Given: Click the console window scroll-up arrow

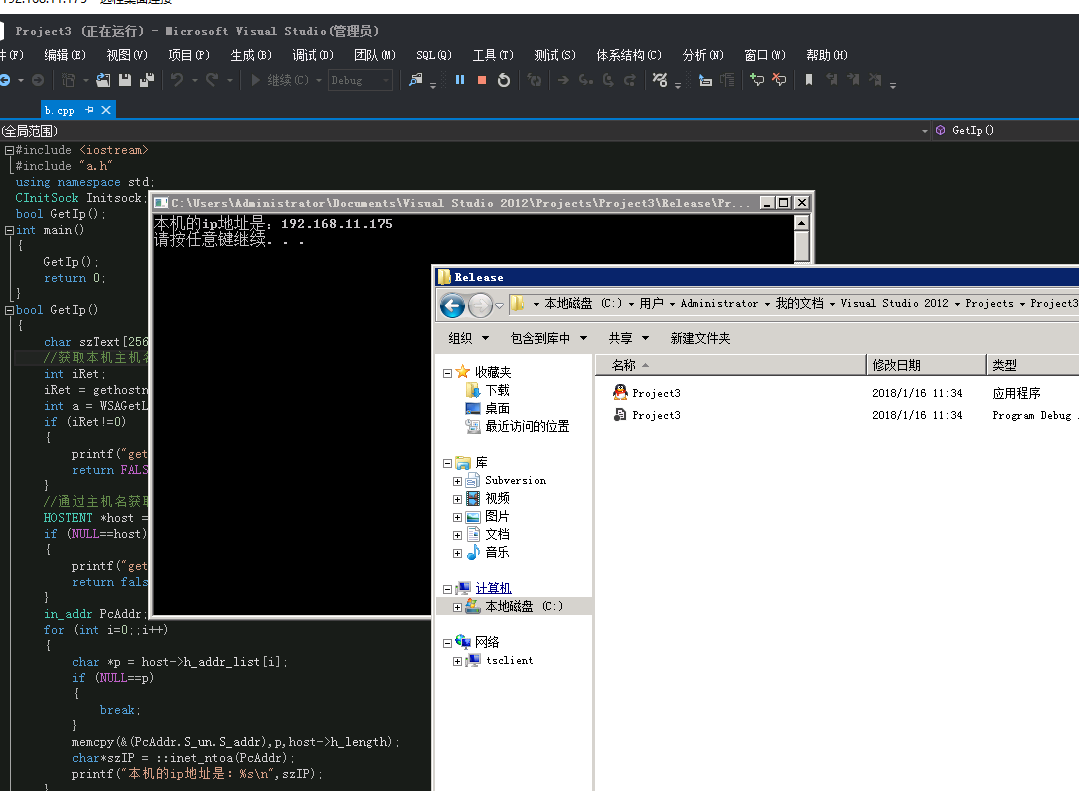Looking at the screenshot, I should (801, 223).
